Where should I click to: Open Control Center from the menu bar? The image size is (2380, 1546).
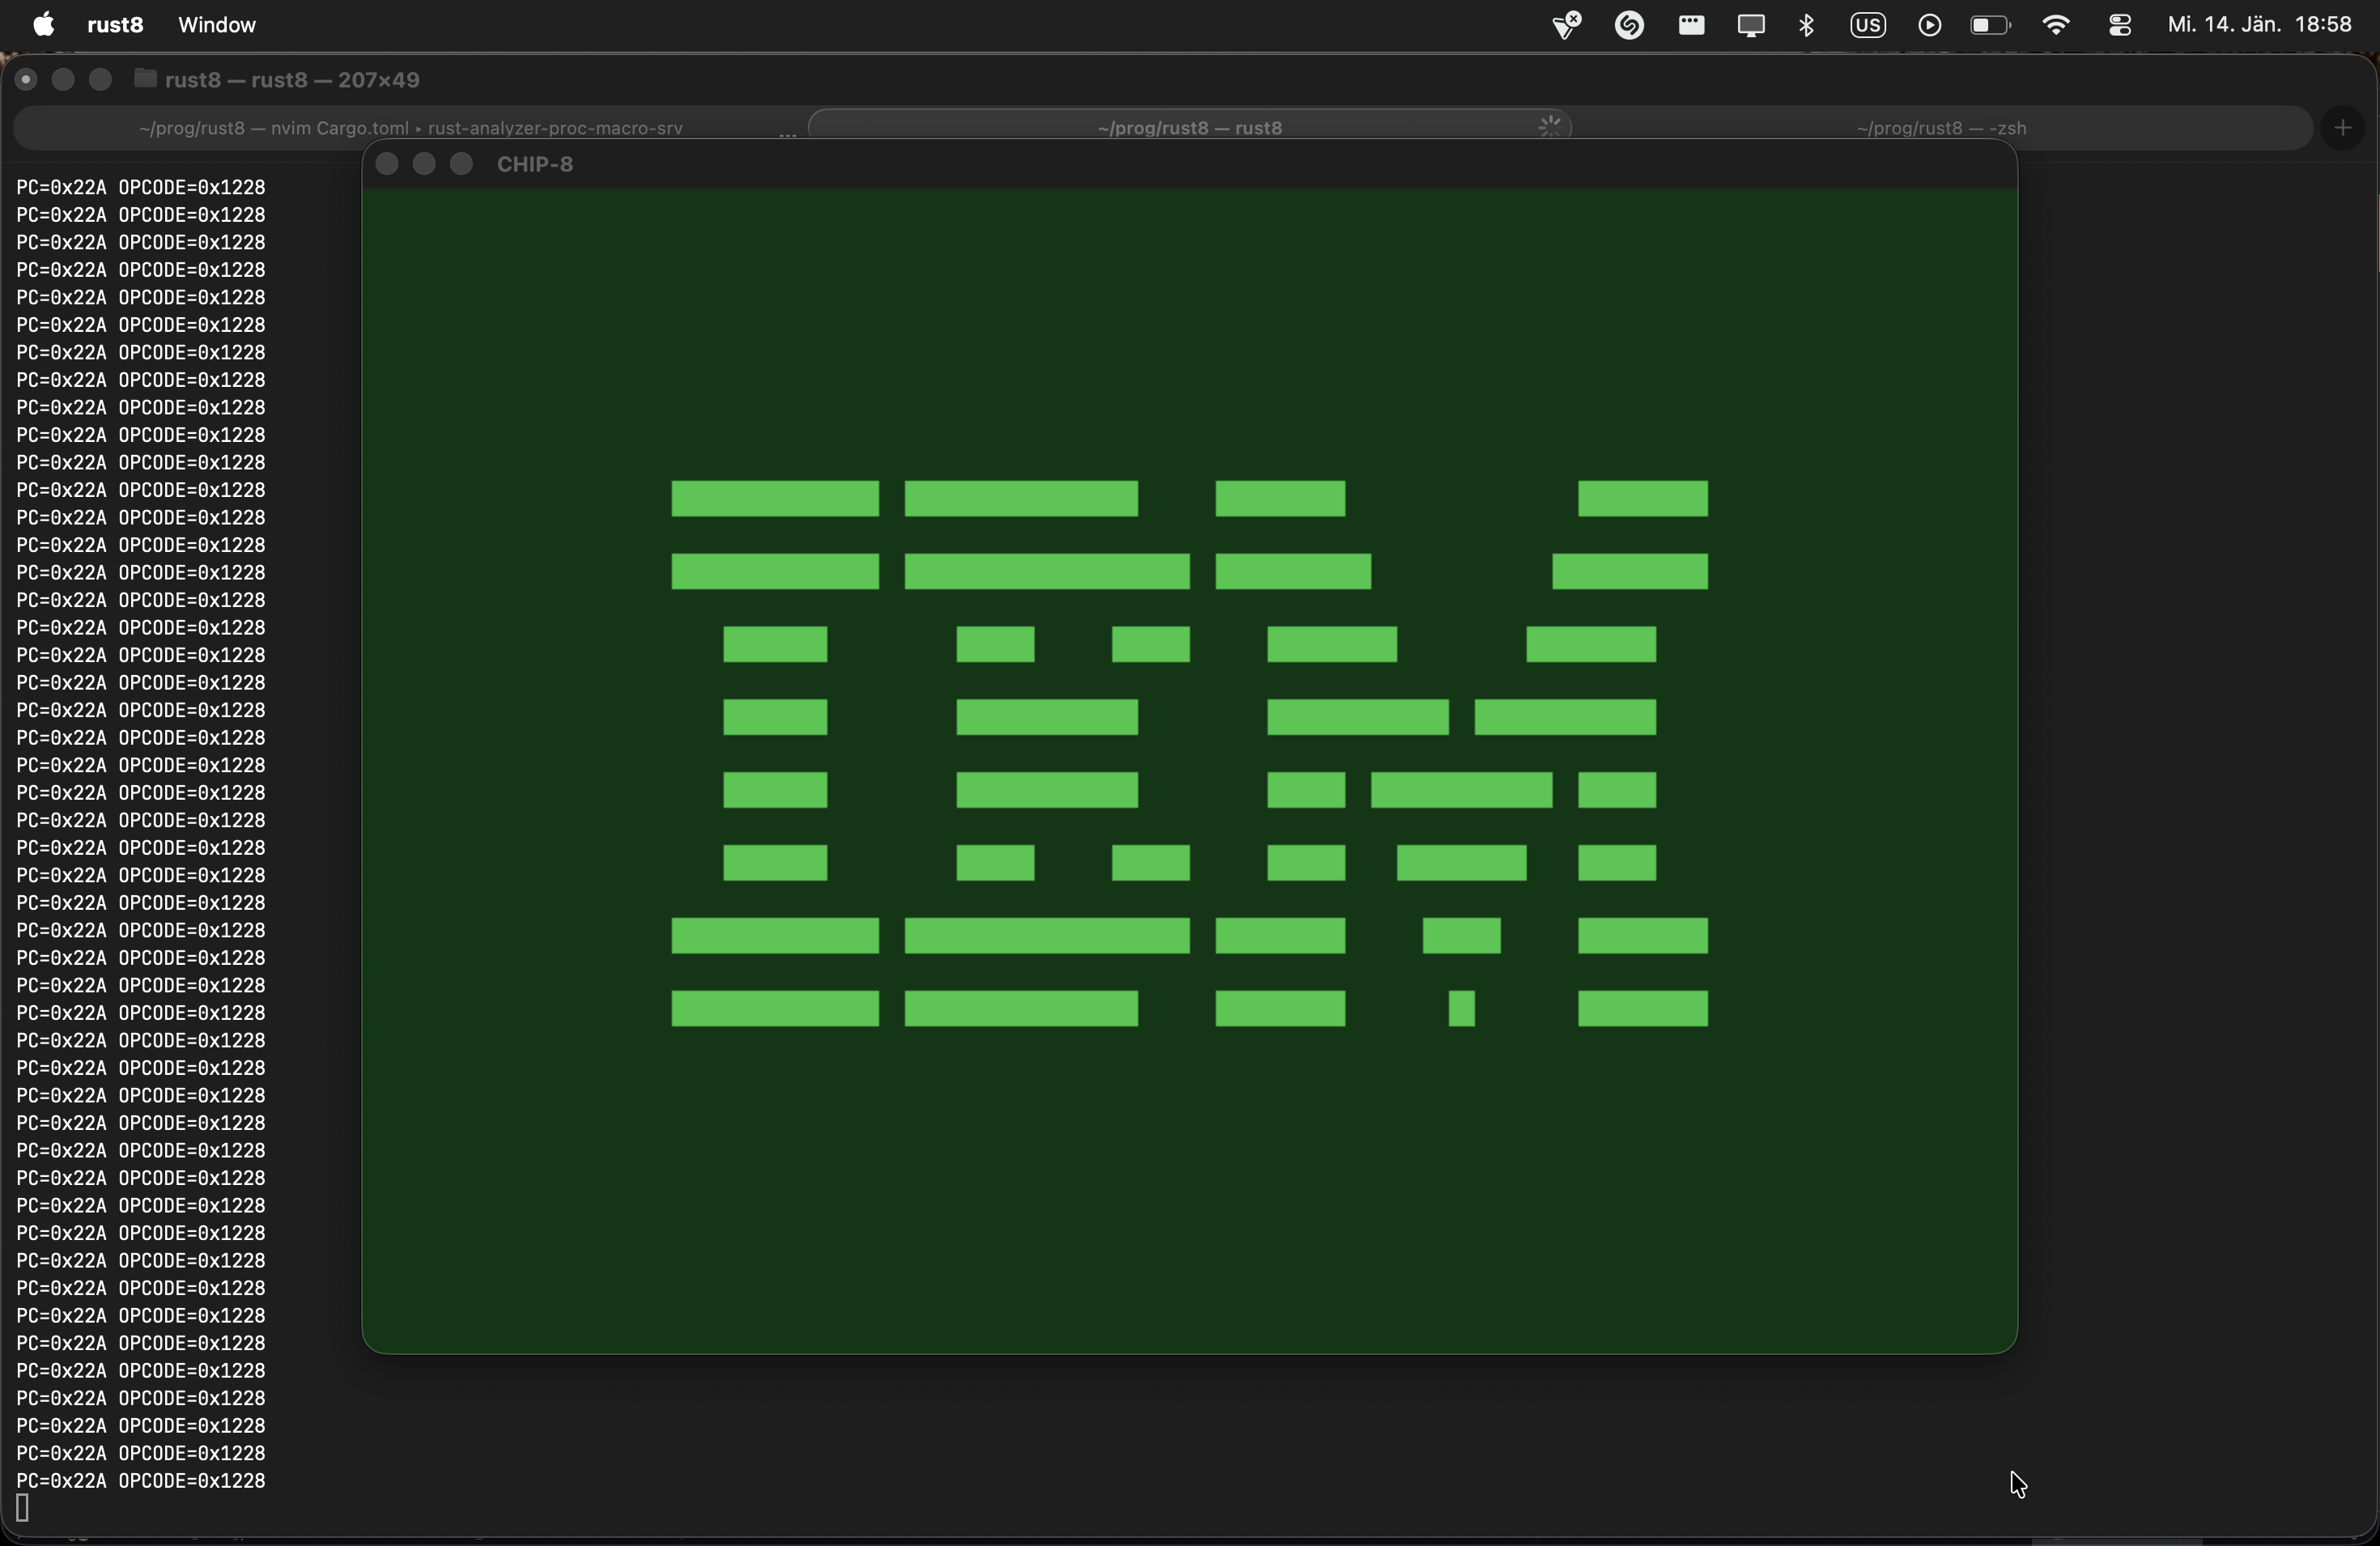[2122, 24]
